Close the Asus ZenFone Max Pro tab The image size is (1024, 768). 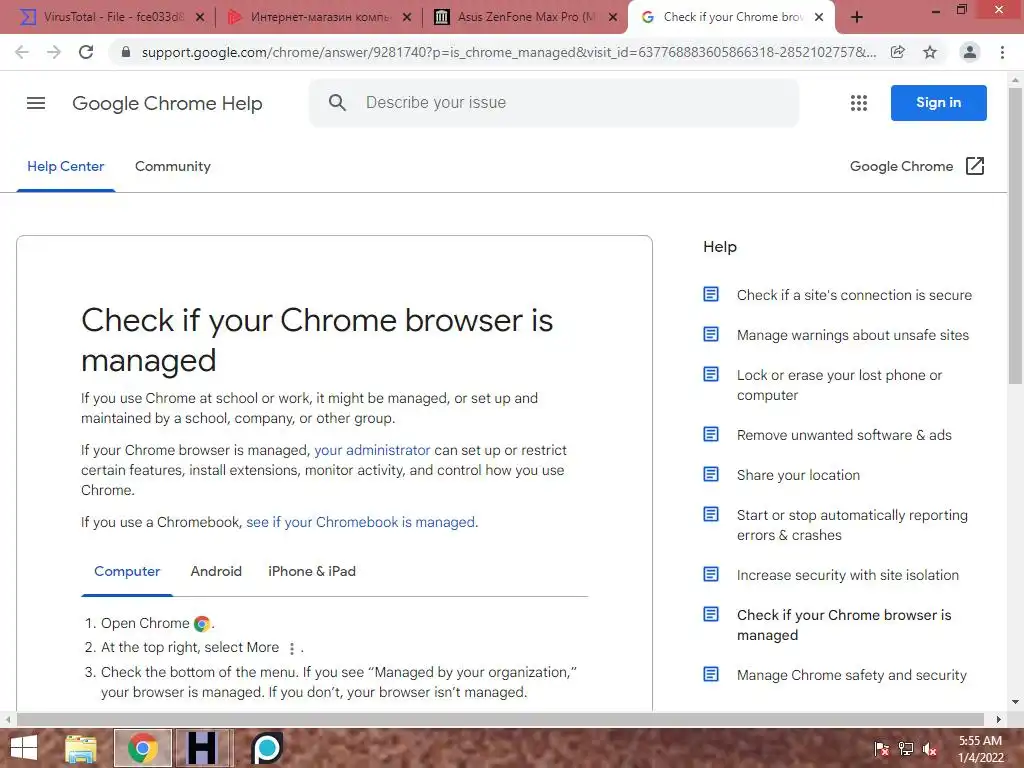(x=613, y=17)
